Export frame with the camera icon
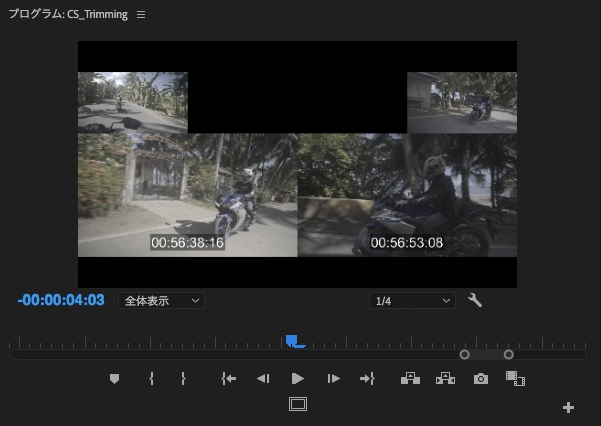 coord(481,379)
